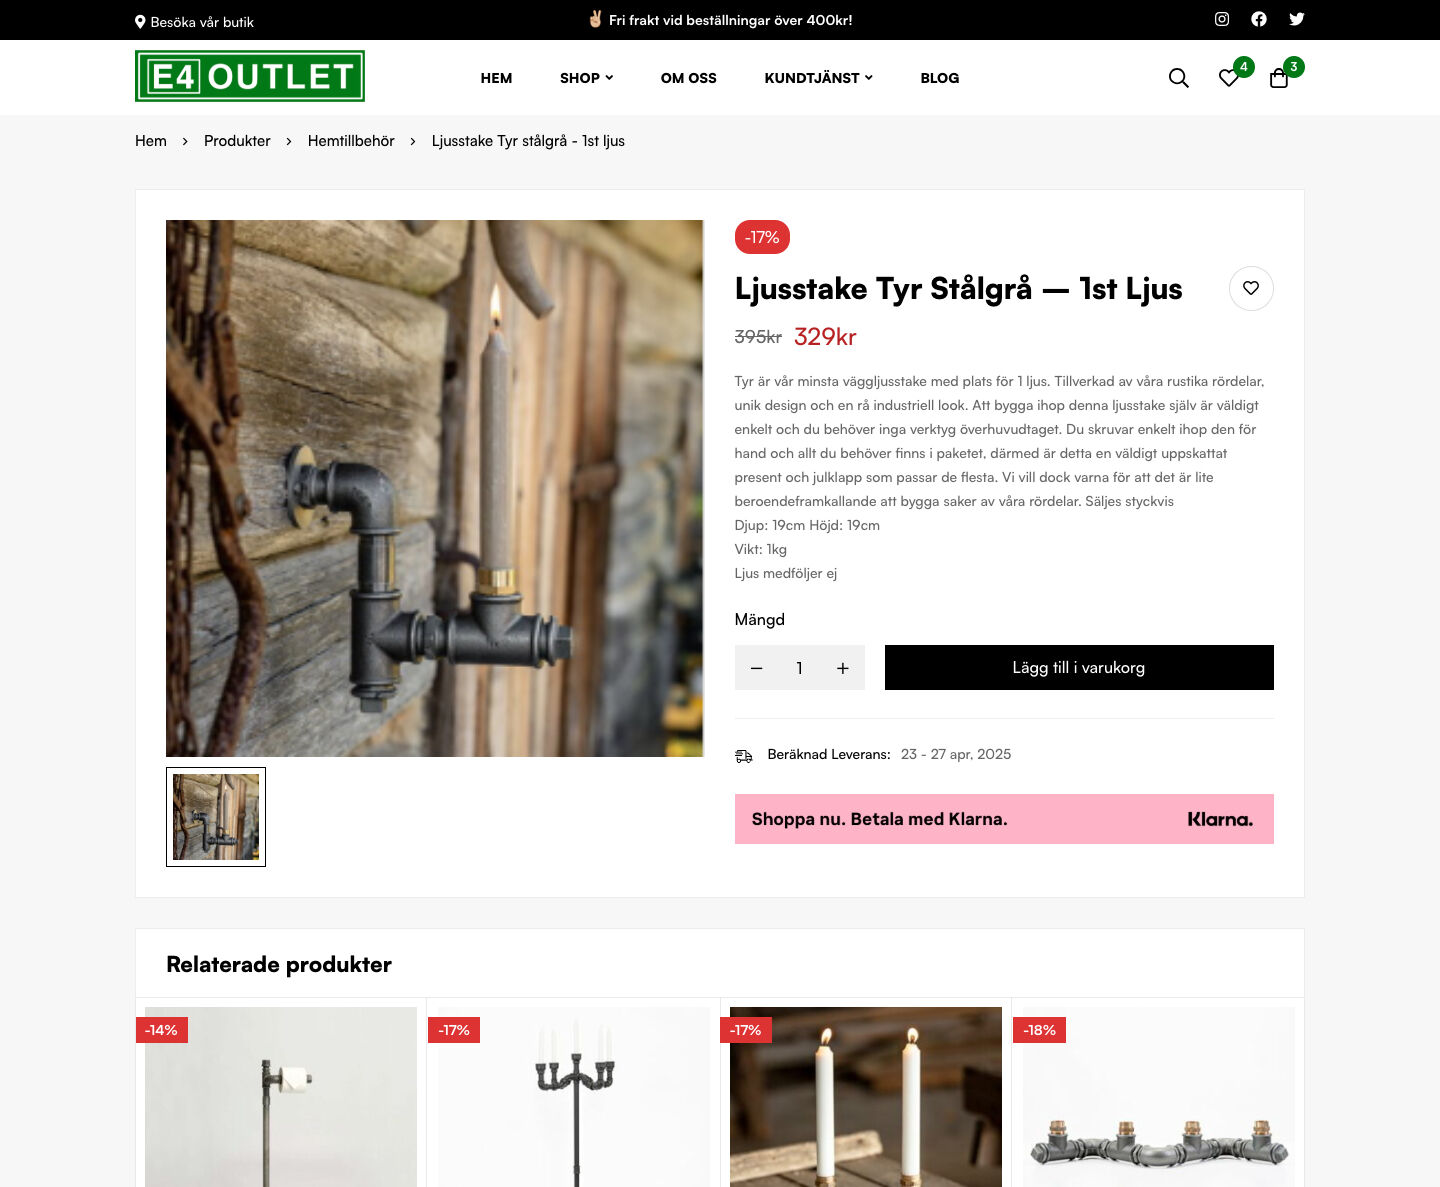
Task: Open the wishlist heart icon in header
Action: click(x=1229, y=78)
